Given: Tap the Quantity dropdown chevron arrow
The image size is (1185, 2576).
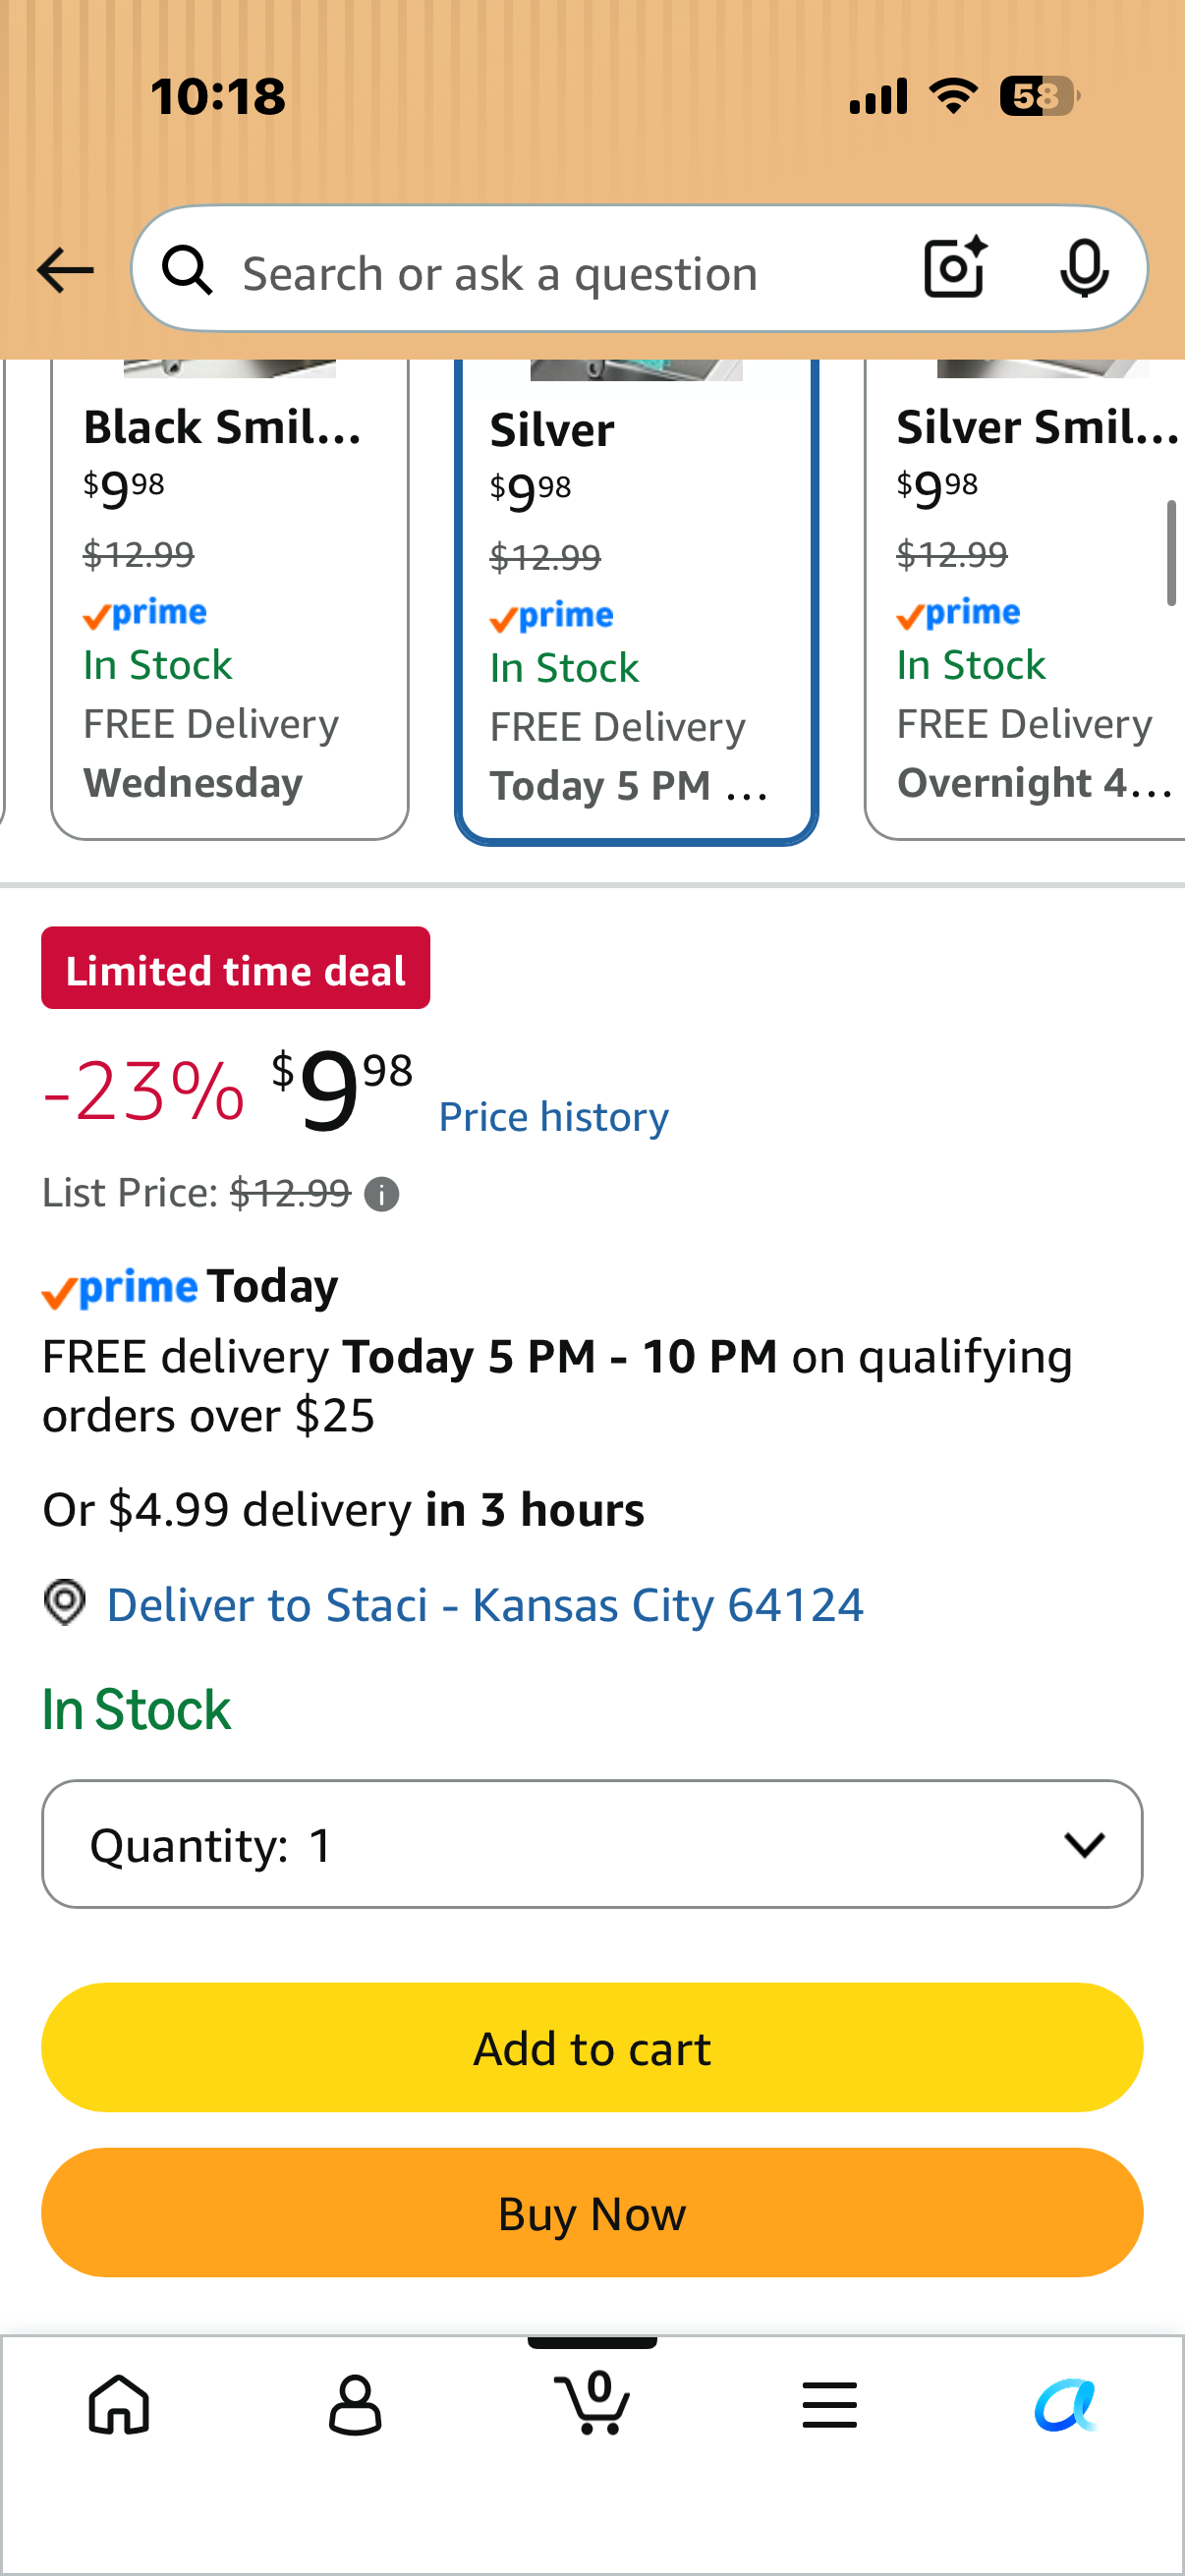Looking at the screenshot, I should pyautogui.click(x=1084, y=1844).
